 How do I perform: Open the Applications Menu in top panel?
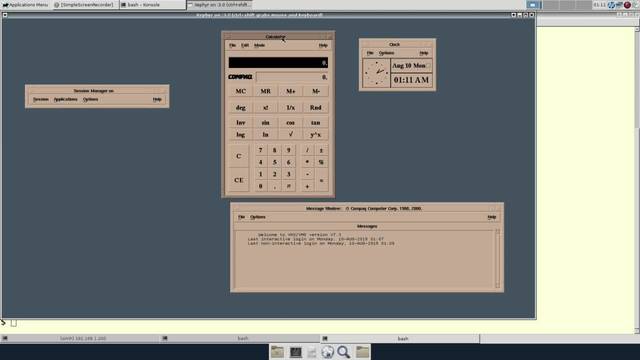tap(25, 5)
